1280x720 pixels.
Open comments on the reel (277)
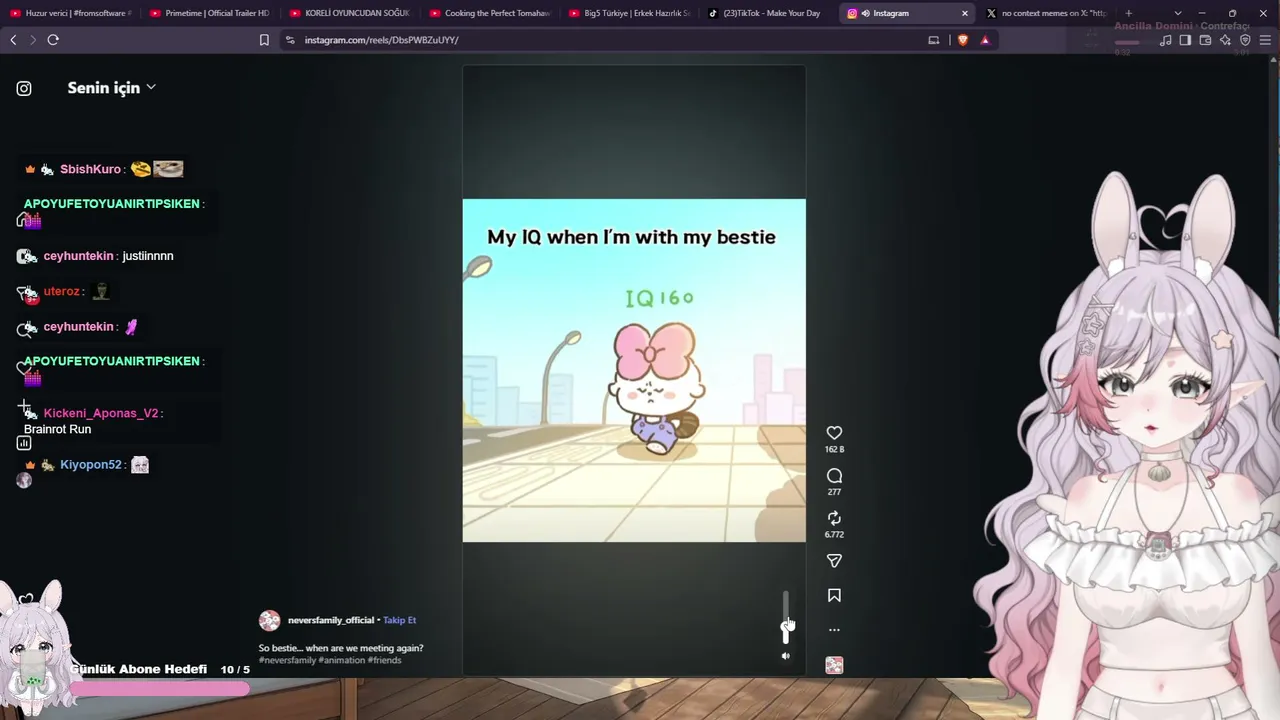[x=834, y=476]
